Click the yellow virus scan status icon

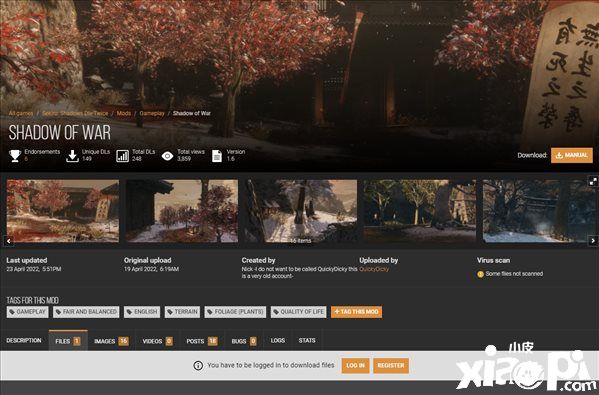[x=481, y=274]
